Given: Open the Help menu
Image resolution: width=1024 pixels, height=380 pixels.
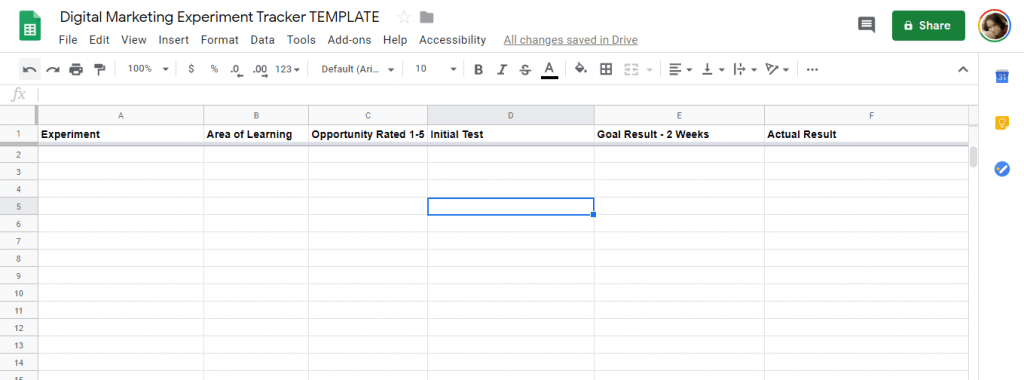Looking at the screenshot, I should (x=395, y=40).
